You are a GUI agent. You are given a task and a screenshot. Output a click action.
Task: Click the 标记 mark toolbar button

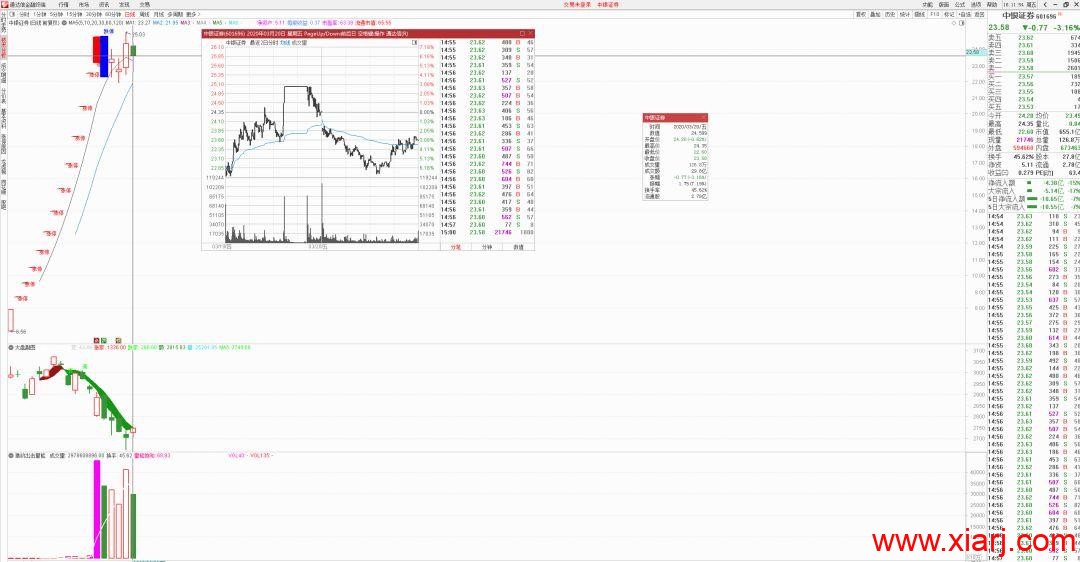tap(949, 14)
